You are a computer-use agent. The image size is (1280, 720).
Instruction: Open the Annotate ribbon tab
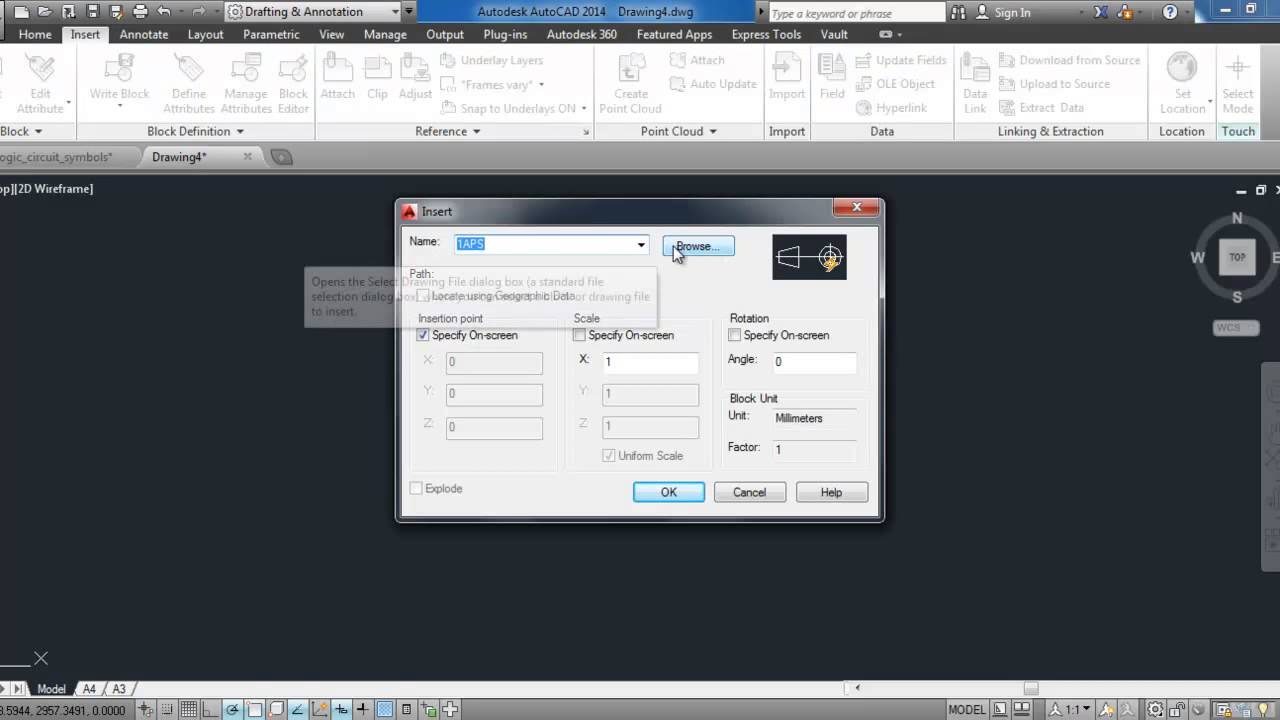point(144,34)
